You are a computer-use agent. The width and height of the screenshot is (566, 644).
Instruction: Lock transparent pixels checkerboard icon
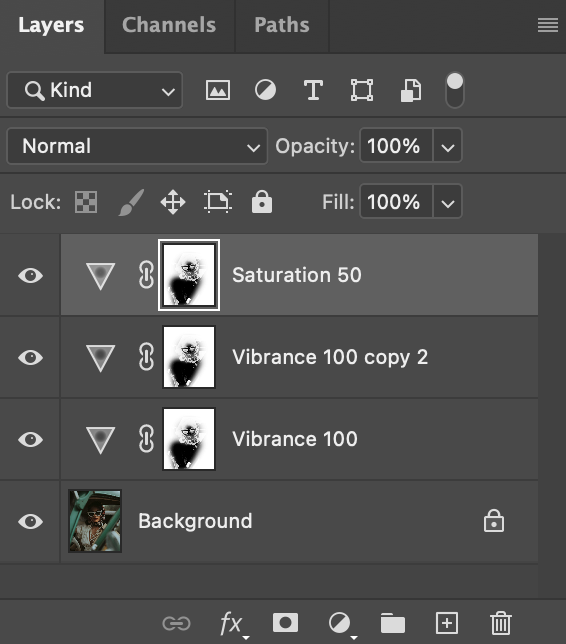pos(86,202)
